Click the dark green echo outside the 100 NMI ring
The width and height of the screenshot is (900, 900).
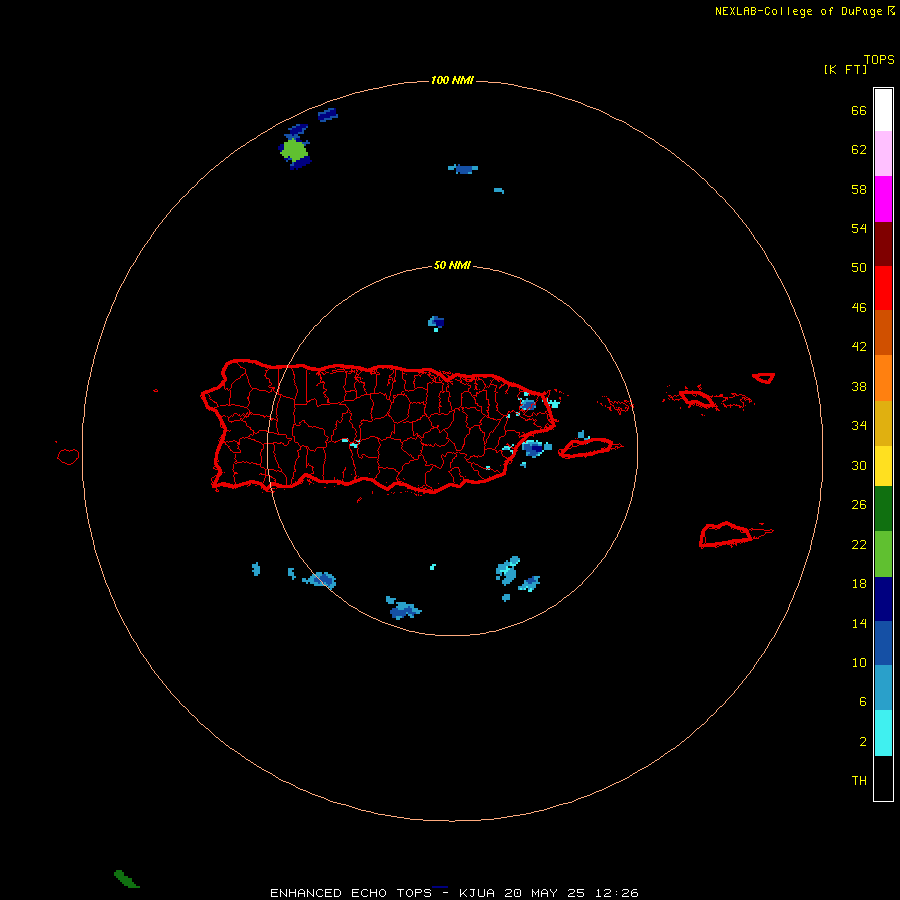click(x=126, y=879)
